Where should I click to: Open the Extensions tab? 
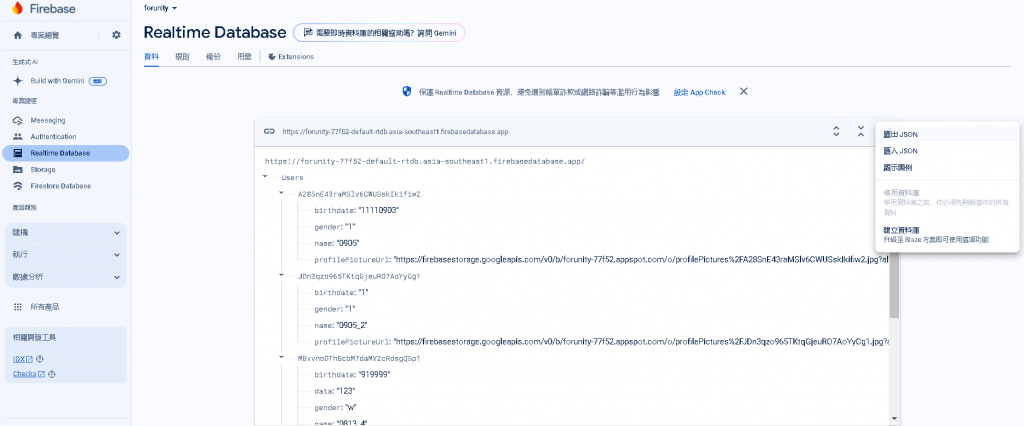click(x=291, y=57)
